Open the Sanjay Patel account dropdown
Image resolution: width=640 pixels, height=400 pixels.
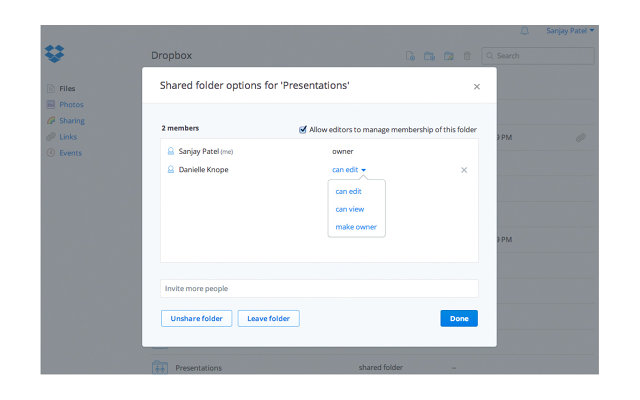pyautogui.click(x=570, y=31)
